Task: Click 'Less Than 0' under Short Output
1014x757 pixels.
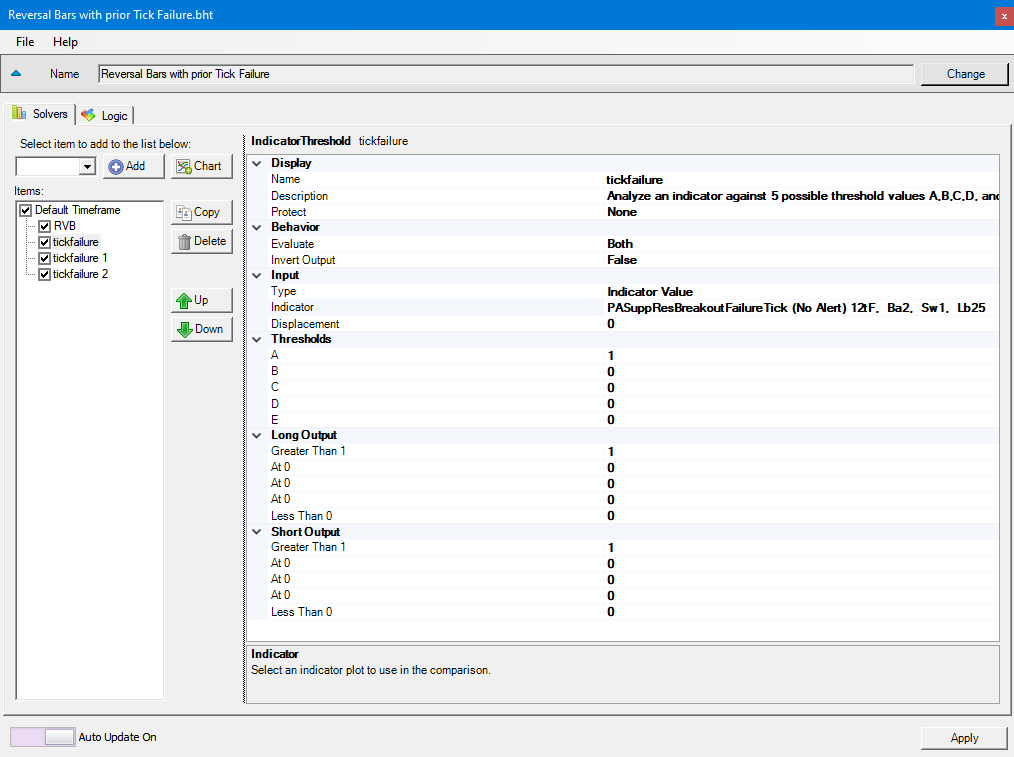Action: coord(301,612)
